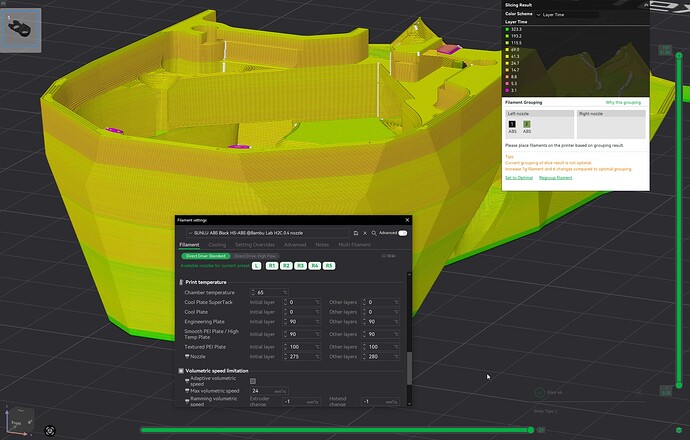Click filament 2 green ABS swatch
Screen dimensions: 690x440
(527, 124)
